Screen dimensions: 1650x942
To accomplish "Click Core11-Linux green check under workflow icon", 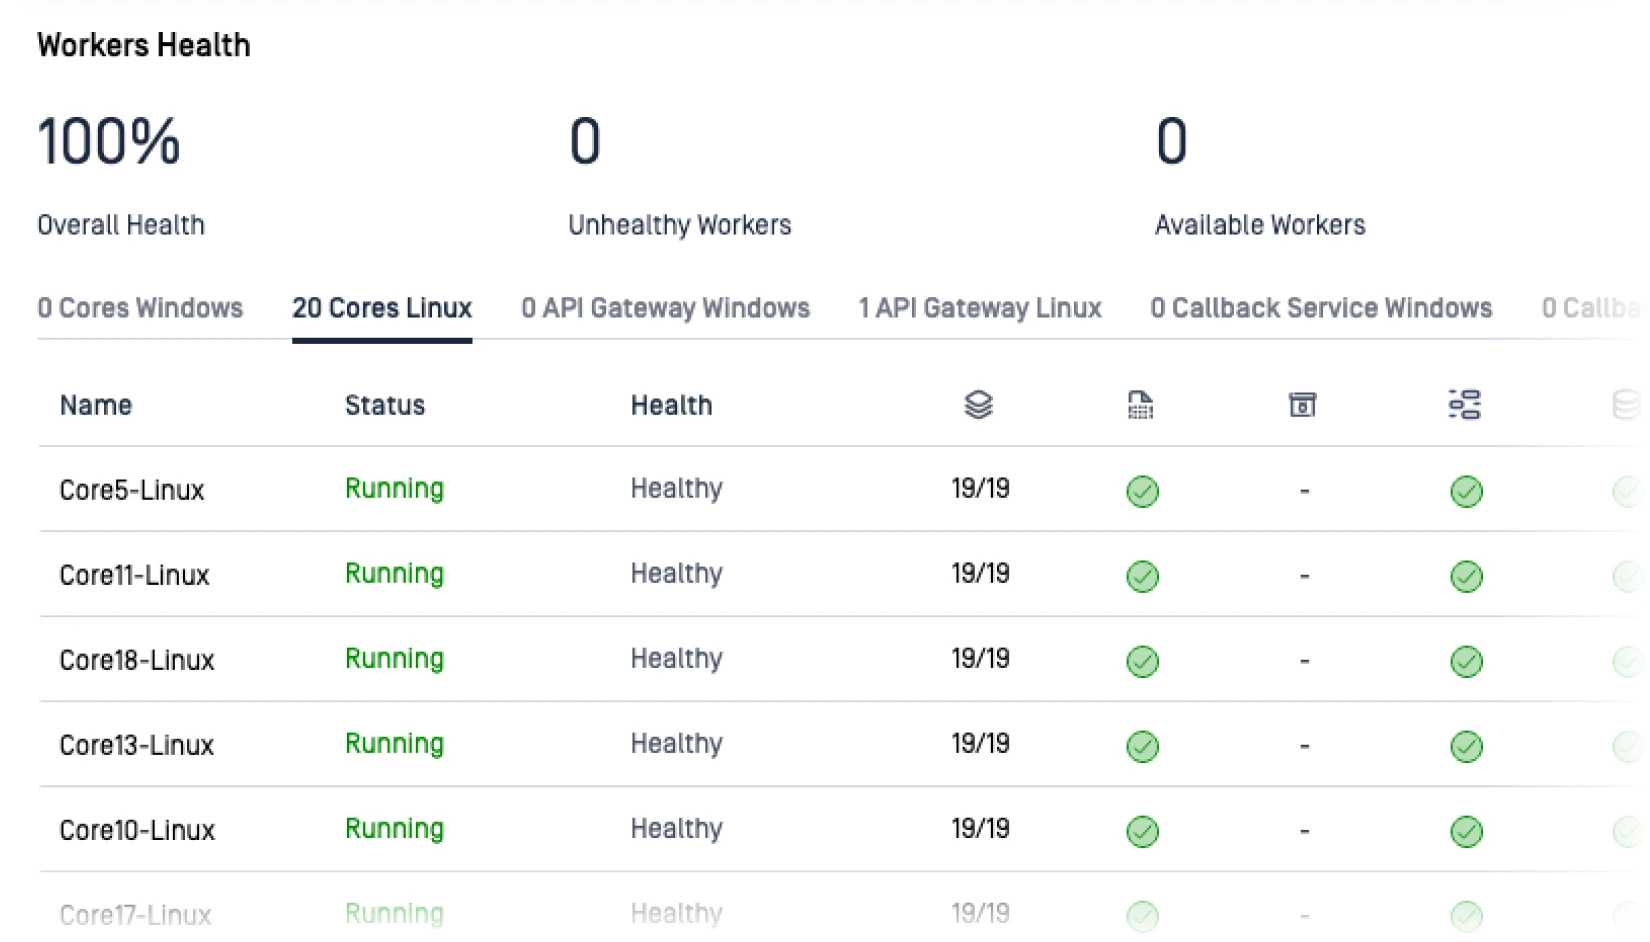I will pos(1466,576).
